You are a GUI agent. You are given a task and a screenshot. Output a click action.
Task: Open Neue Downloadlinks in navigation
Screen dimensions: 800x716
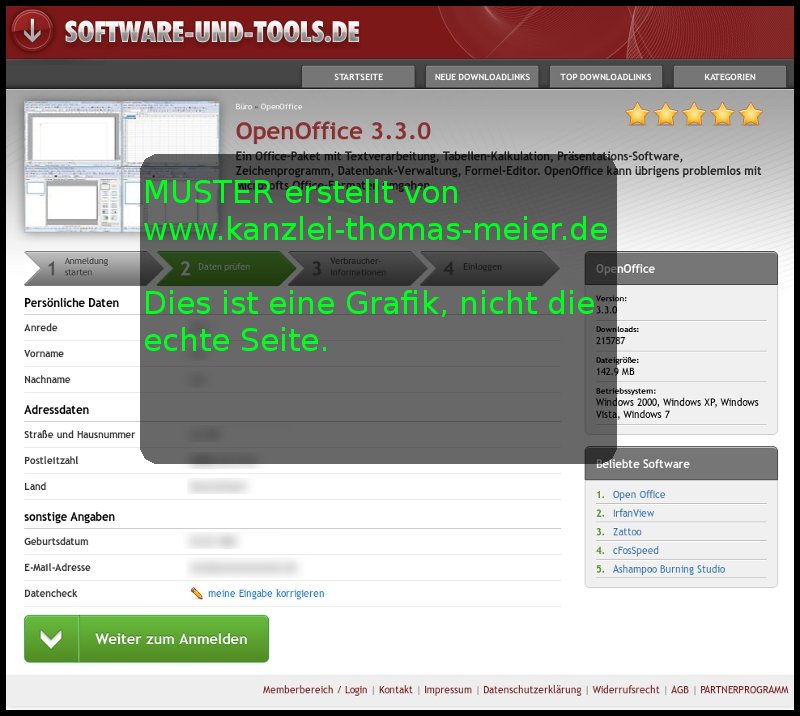482,77
